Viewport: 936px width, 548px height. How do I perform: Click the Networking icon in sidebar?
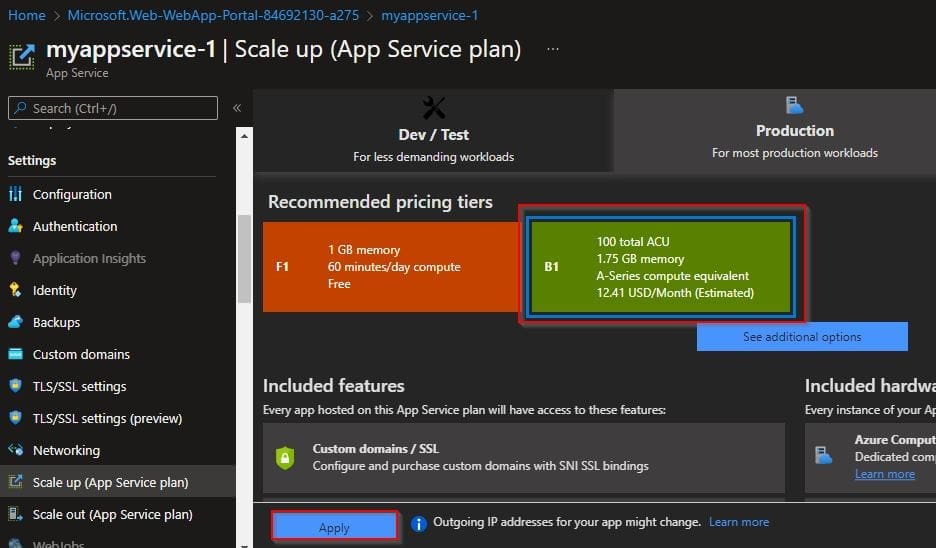(15, 451)
